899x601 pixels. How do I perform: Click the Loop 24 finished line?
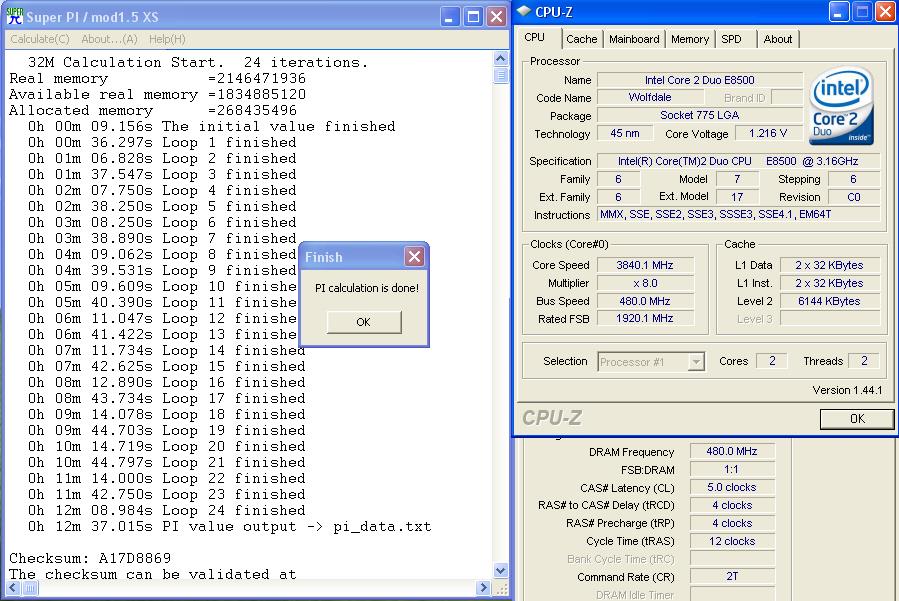(167, 510)
